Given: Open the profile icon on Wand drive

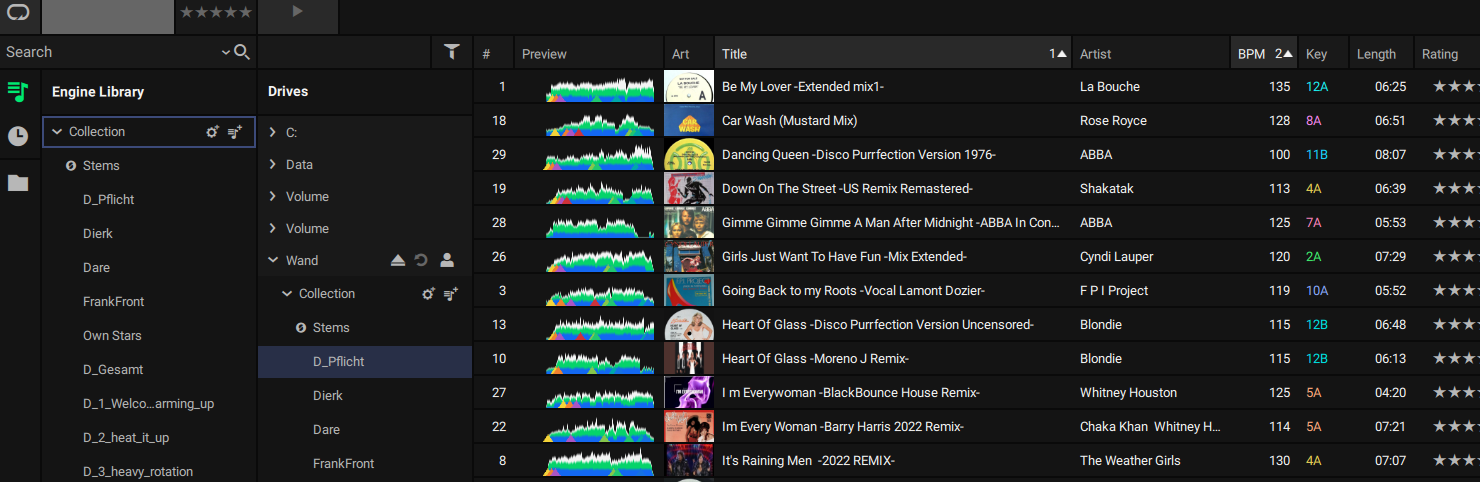Looking at the screenshot, I should [x=447, y=260].
